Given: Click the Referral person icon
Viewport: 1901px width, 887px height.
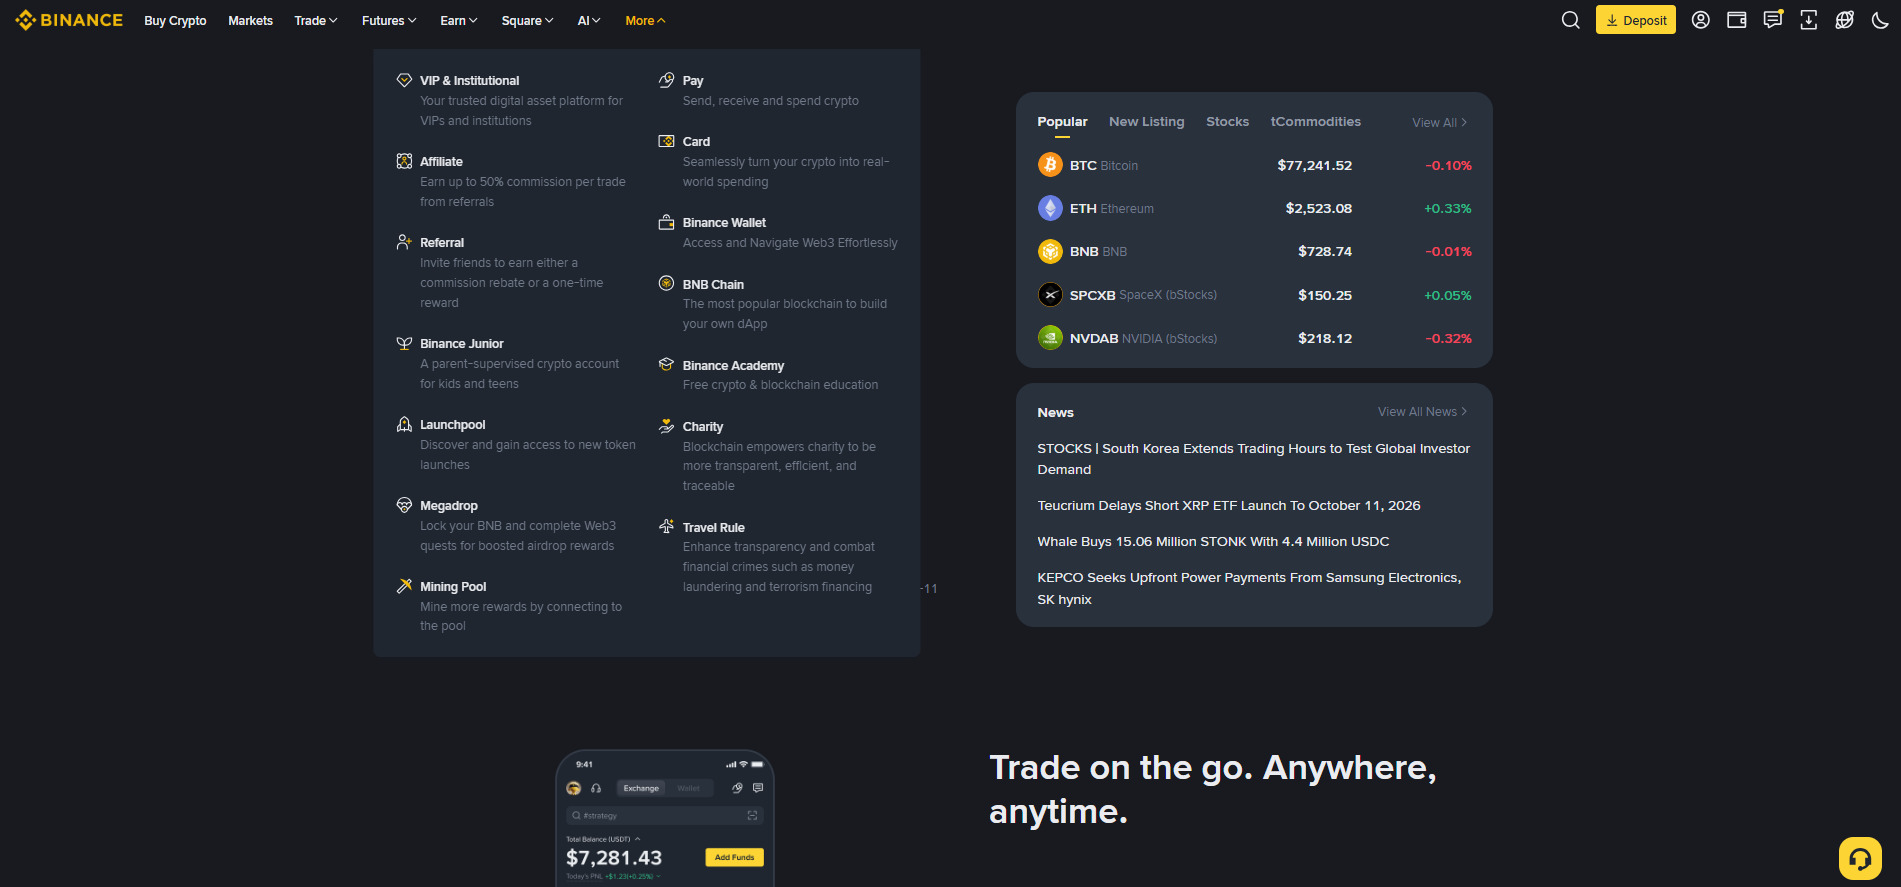Looking at the screenshot, I should (x=404, y=242).
